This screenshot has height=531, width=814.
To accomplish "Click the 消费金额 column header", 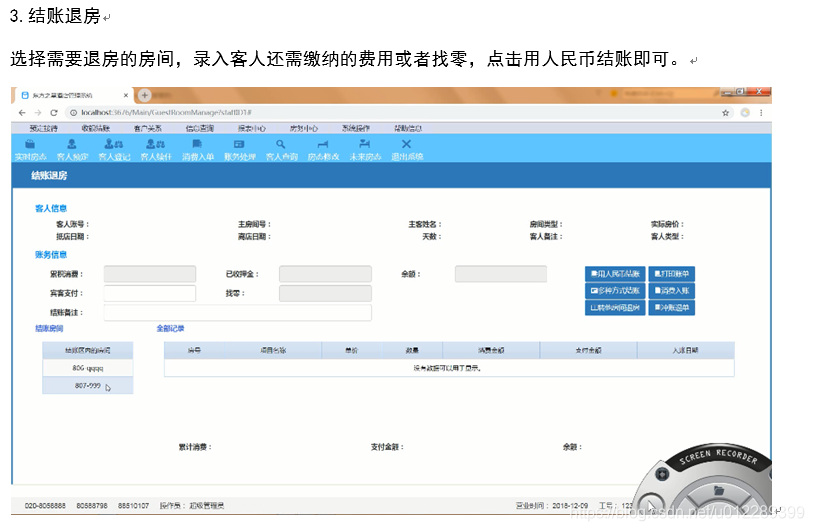I will tap(491, 350).
